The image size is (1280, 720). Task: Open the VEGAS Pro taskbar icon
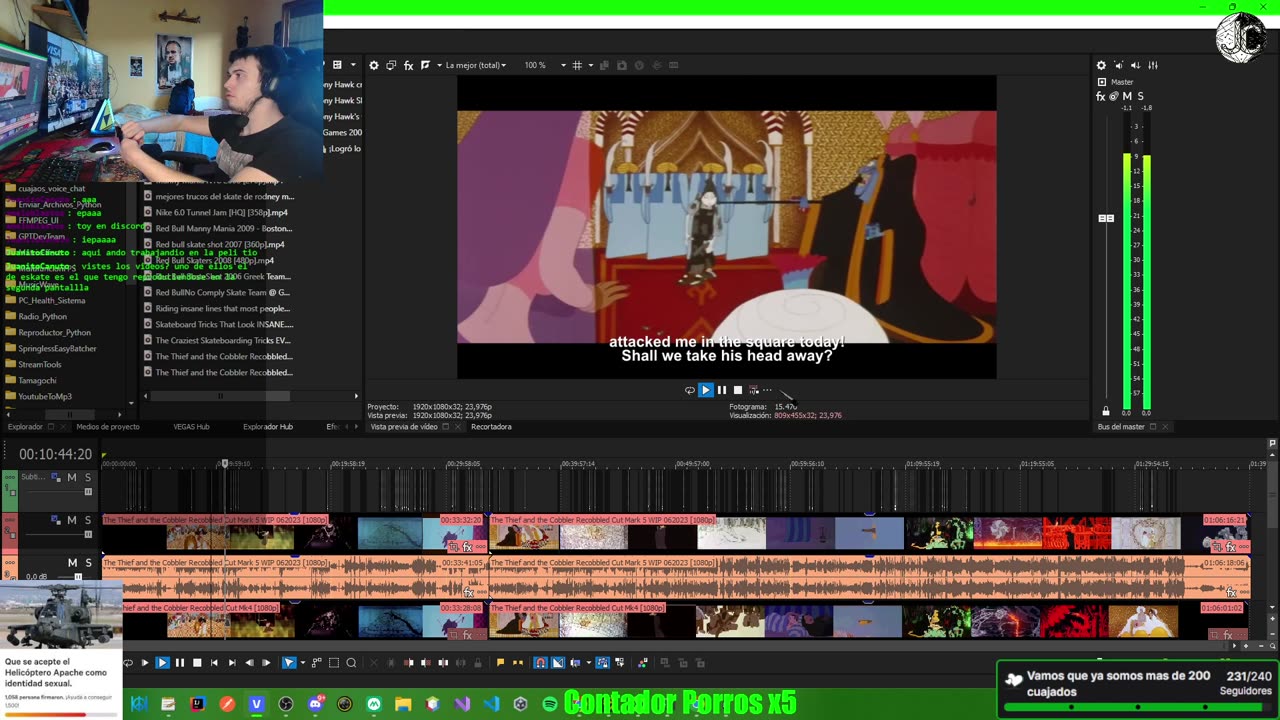[256, 704]
